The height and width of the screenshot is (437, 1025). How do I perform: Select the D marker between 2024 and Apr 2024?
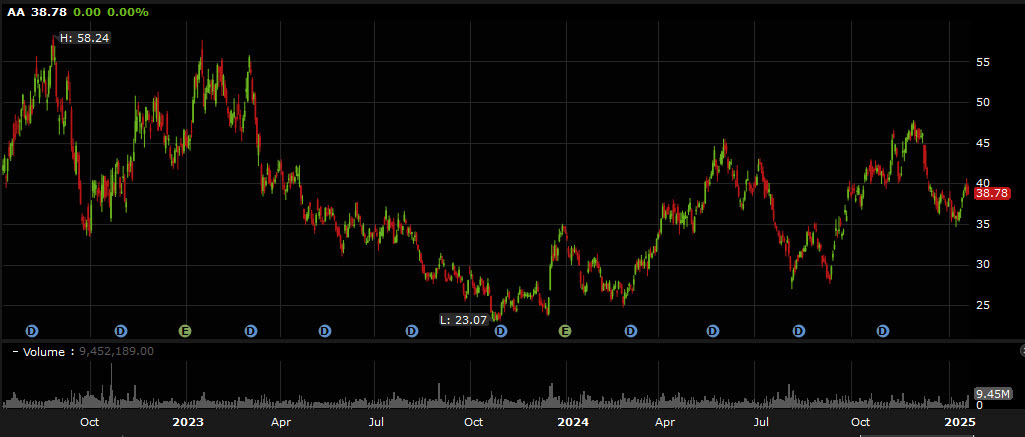point(630,331)
